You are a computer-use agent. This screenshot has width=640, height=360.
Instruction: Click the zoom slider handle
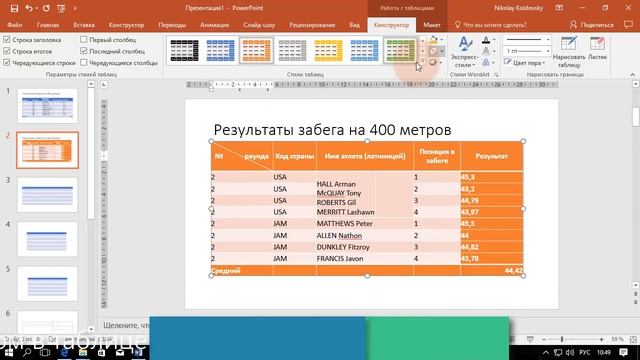(562, 339)
